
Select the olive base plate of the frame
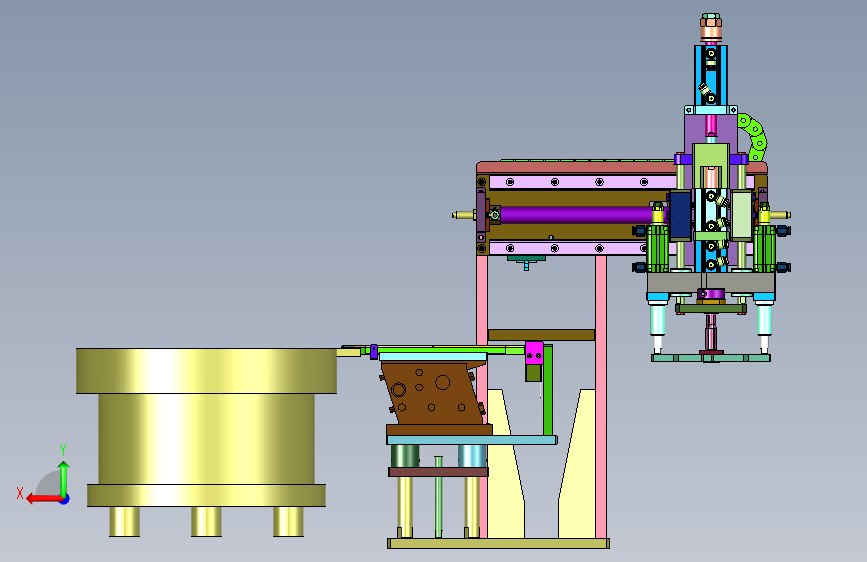pos(498,543)
